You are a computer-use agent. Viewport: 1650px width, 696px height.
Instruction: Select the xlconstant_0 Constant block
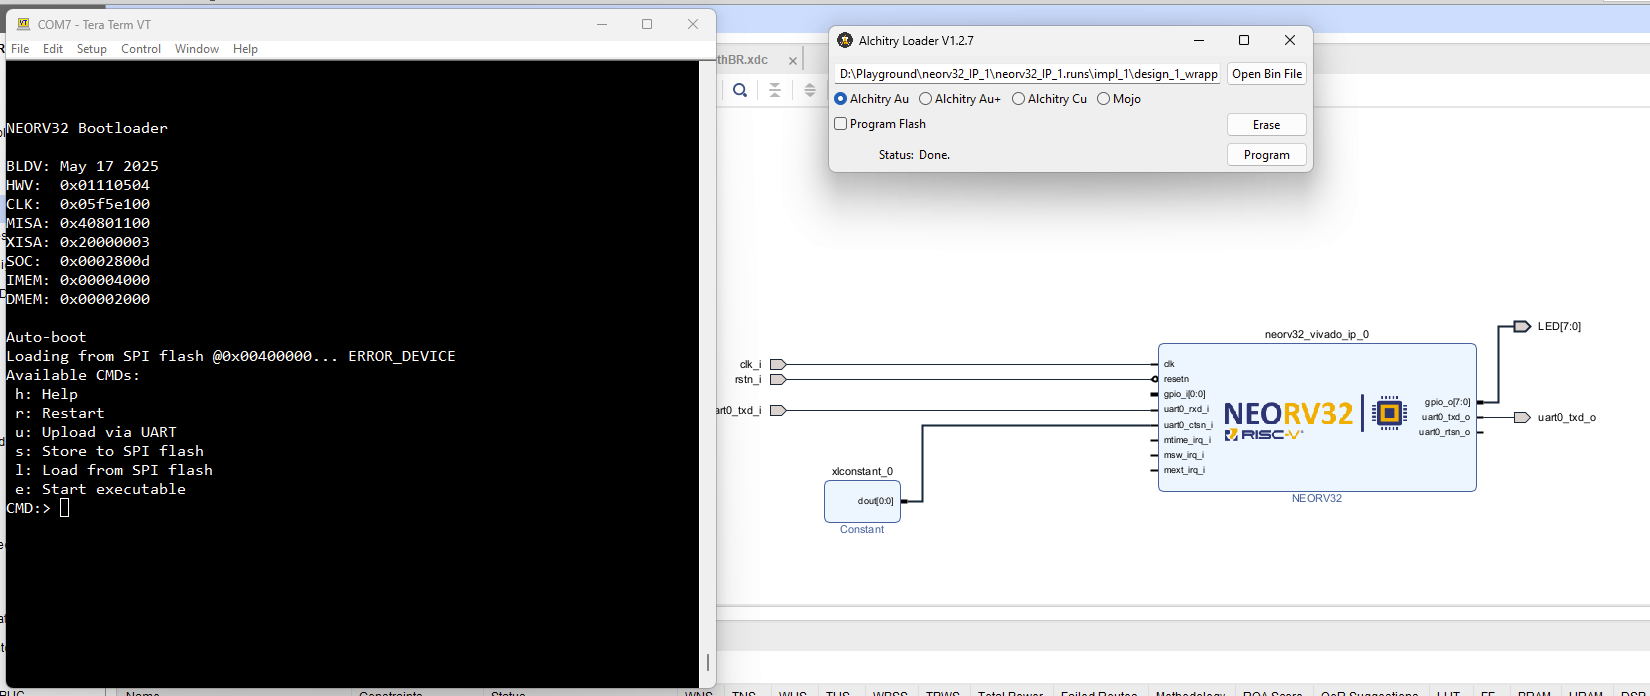[862, 501]
